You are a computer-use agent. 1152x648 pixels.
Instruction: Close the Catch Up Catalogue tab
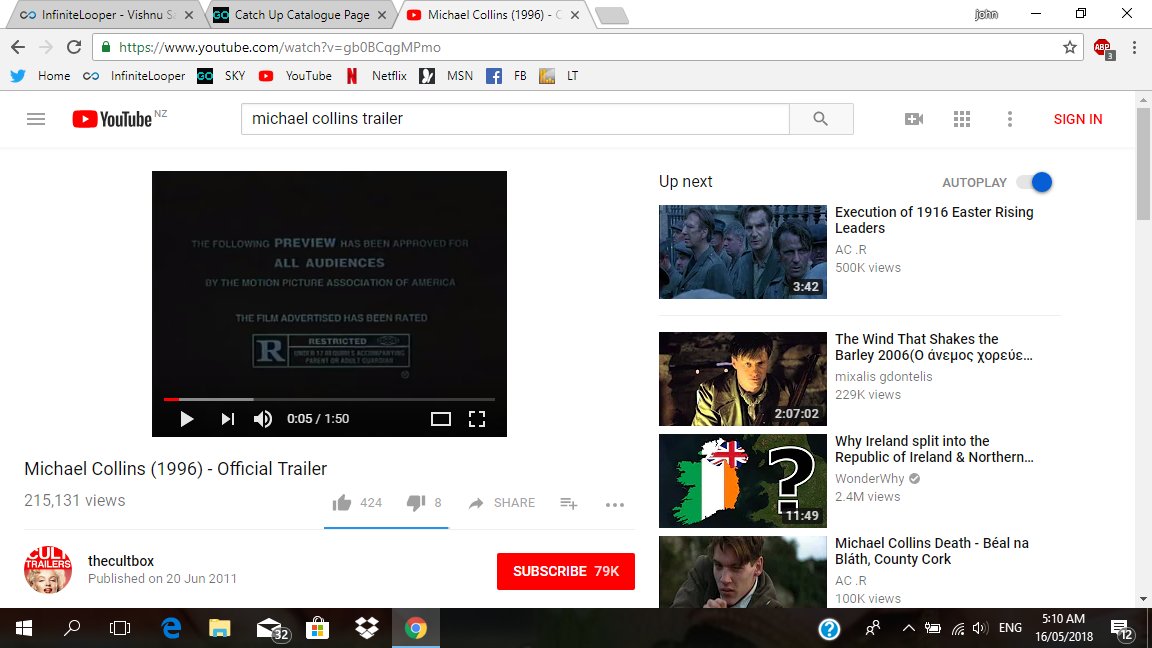pyautogui.click(x=382, y=15)
